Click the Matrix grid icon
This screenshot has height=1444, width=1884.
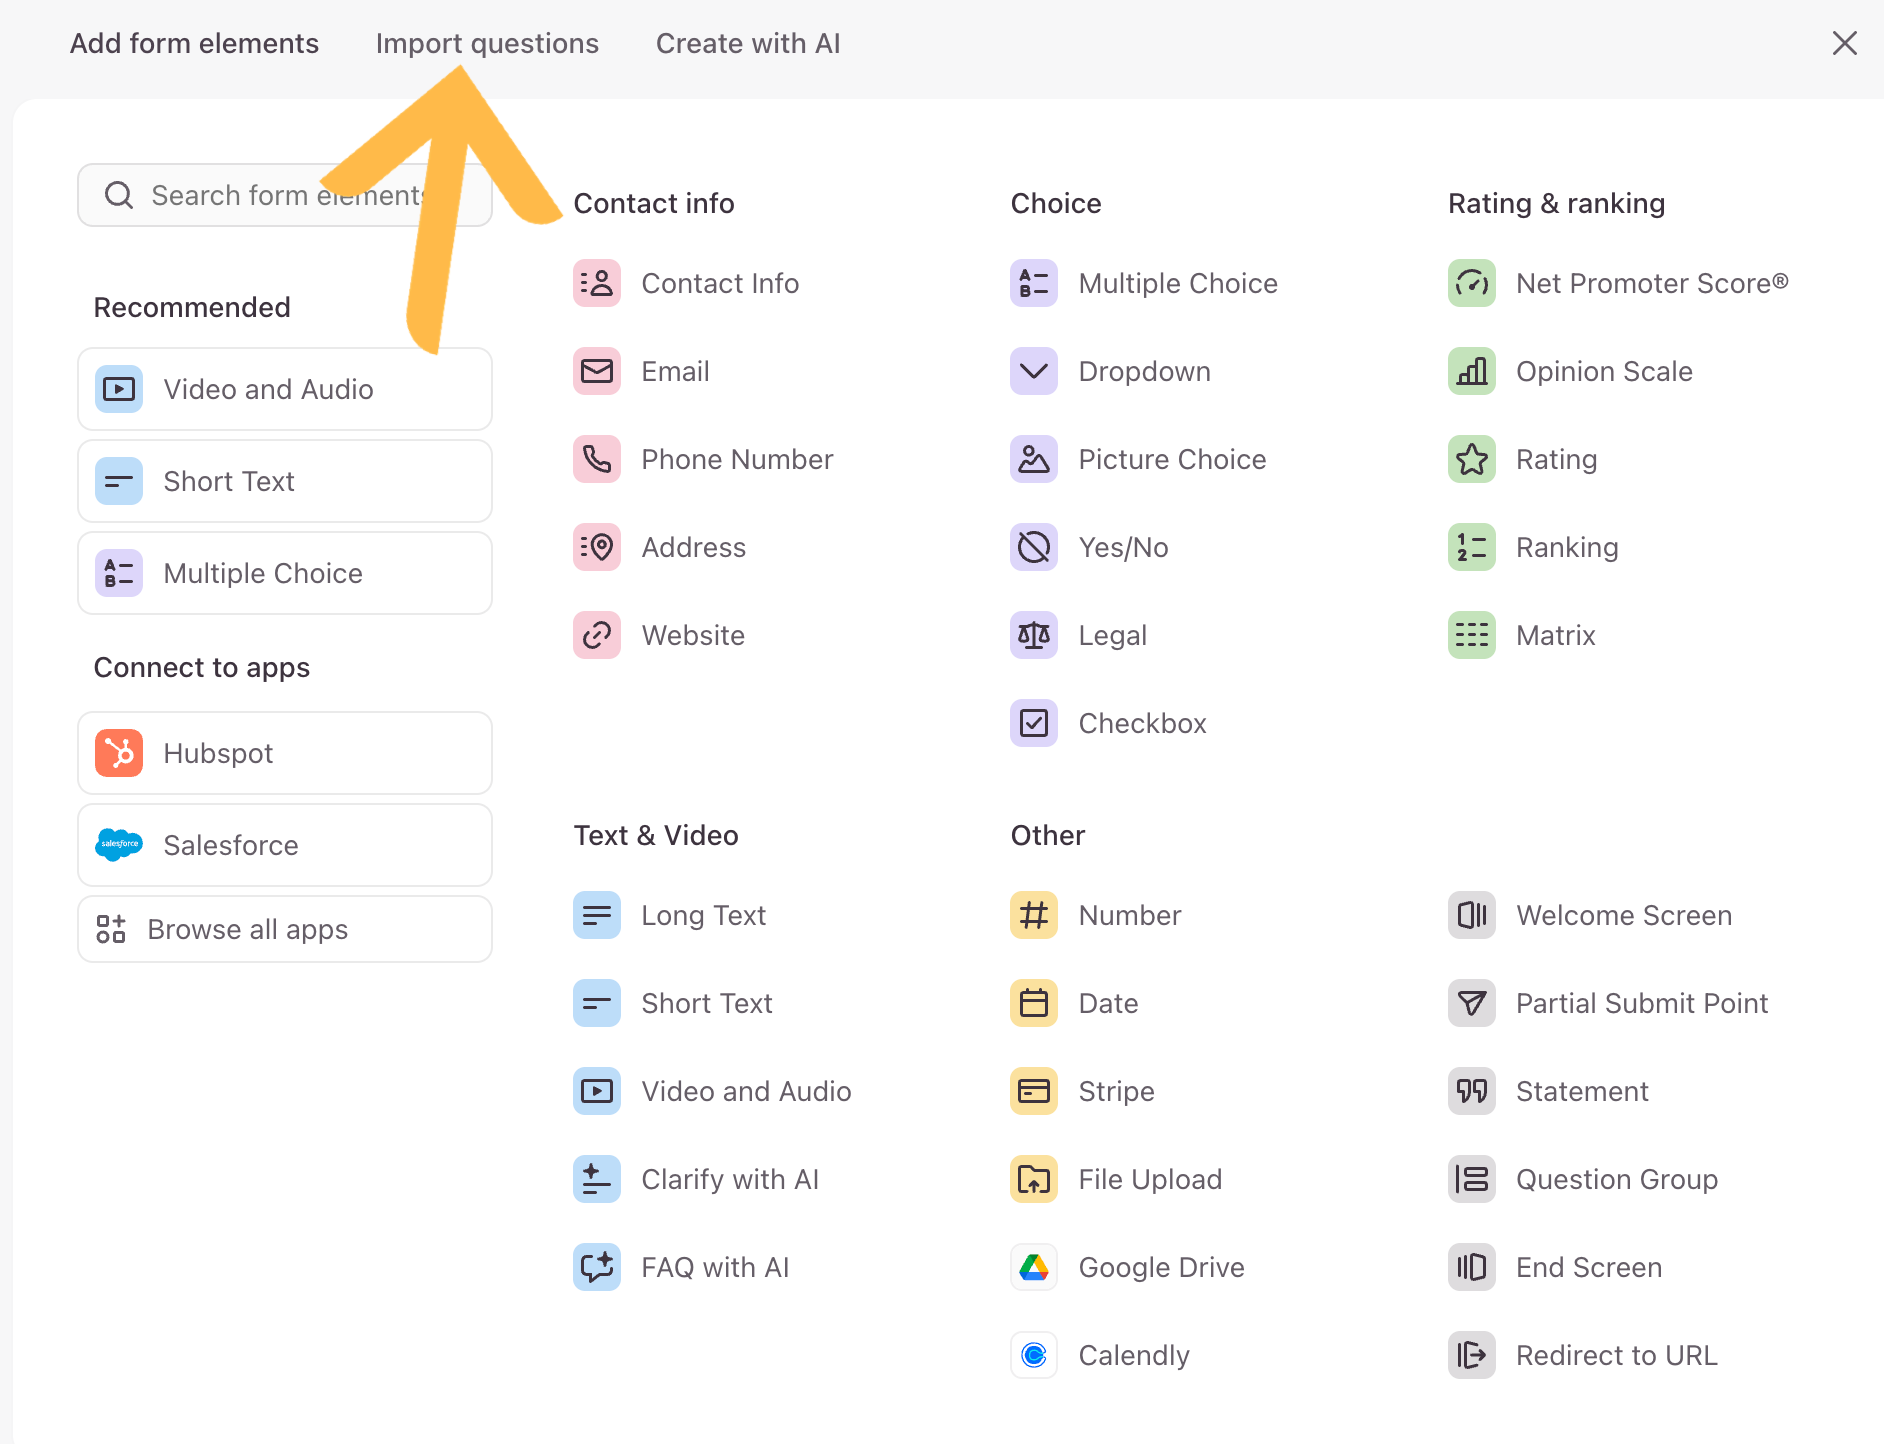pos(1471,635)
